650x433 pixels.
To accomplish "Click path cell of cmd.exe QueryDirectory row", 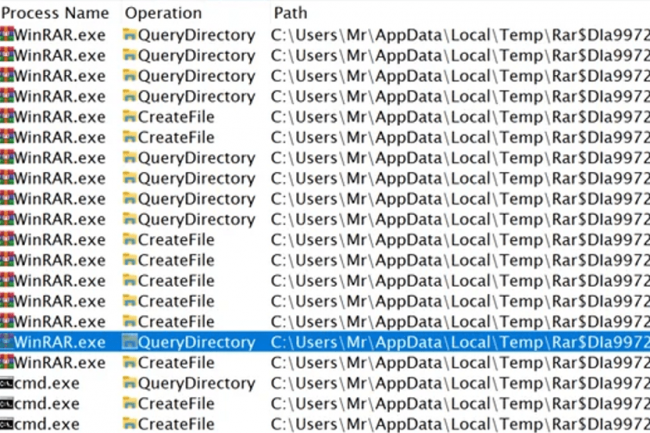I will (x=460, y=383).
